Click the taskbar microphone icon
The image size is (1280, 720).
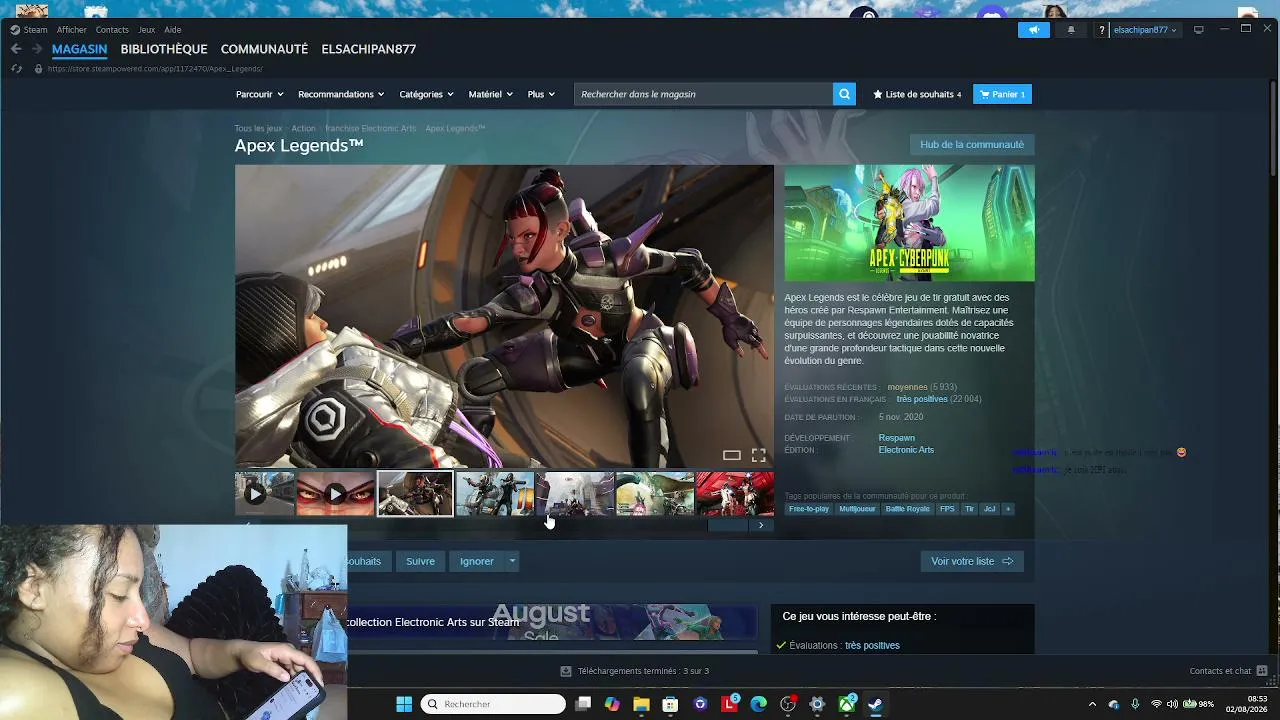tap(1135, 704)
